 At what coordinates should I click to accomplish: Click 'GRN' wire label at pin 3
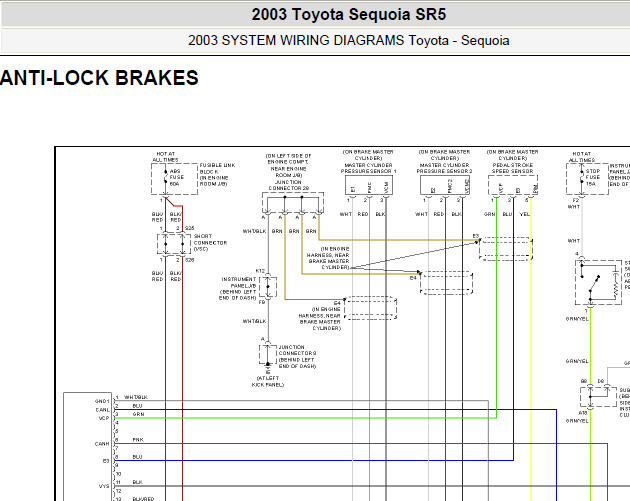(138, 414)
